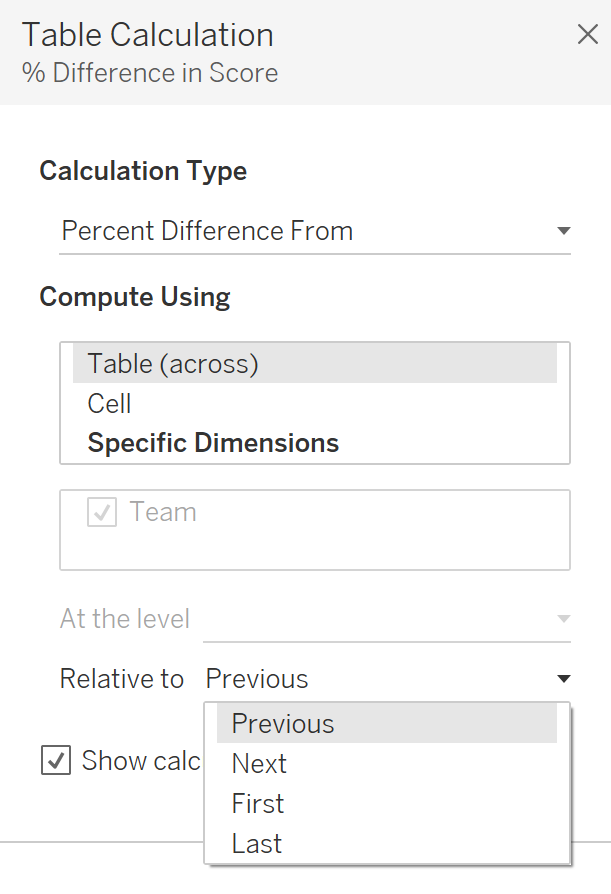611x894 pixels.
Task: Pick Previous from the open list
Action: (x=283, y=724)
